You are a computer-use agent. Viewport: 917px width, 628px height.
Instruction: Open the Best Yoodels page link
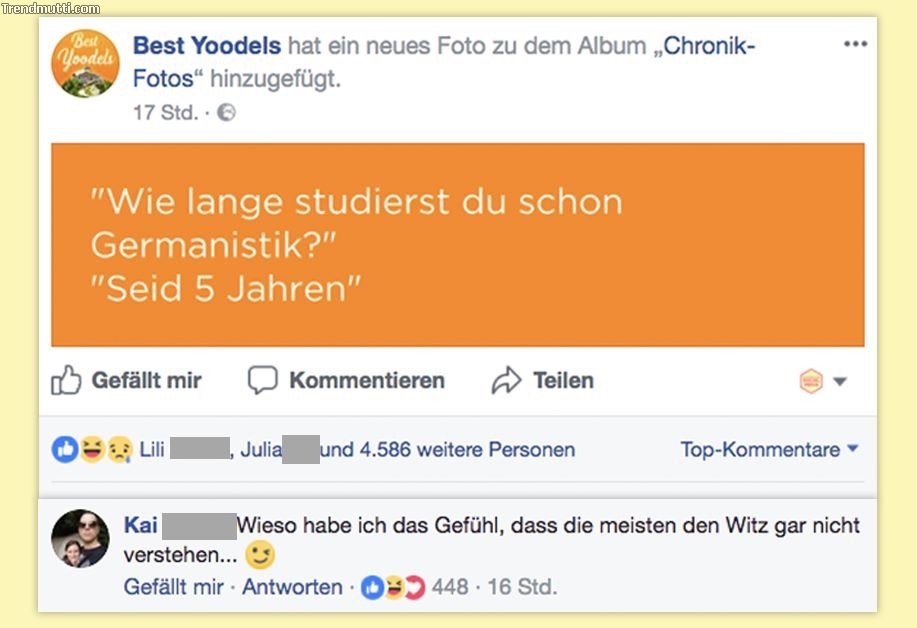(207, 46)
